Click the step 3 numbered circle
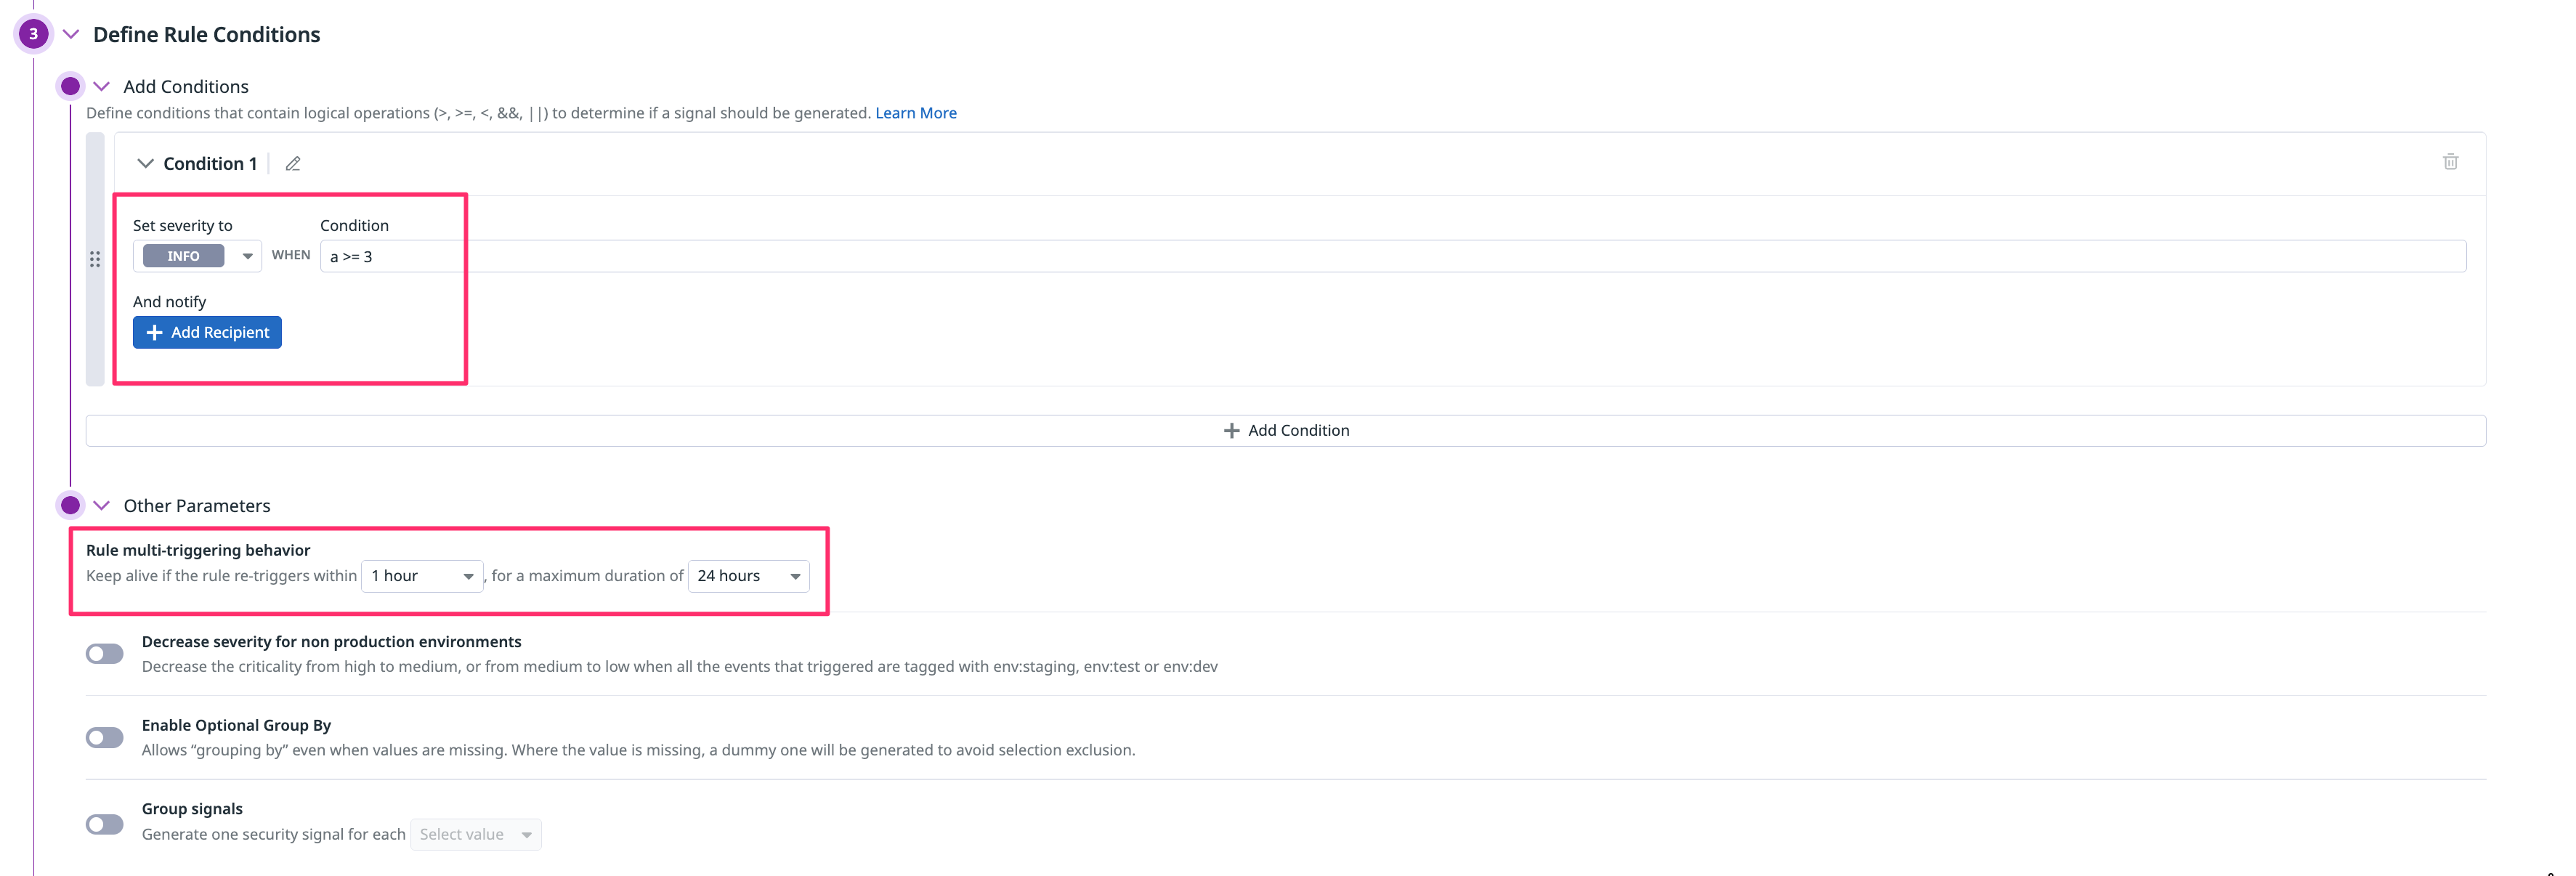Screen dimensions: 2576x876 point(33,34)
